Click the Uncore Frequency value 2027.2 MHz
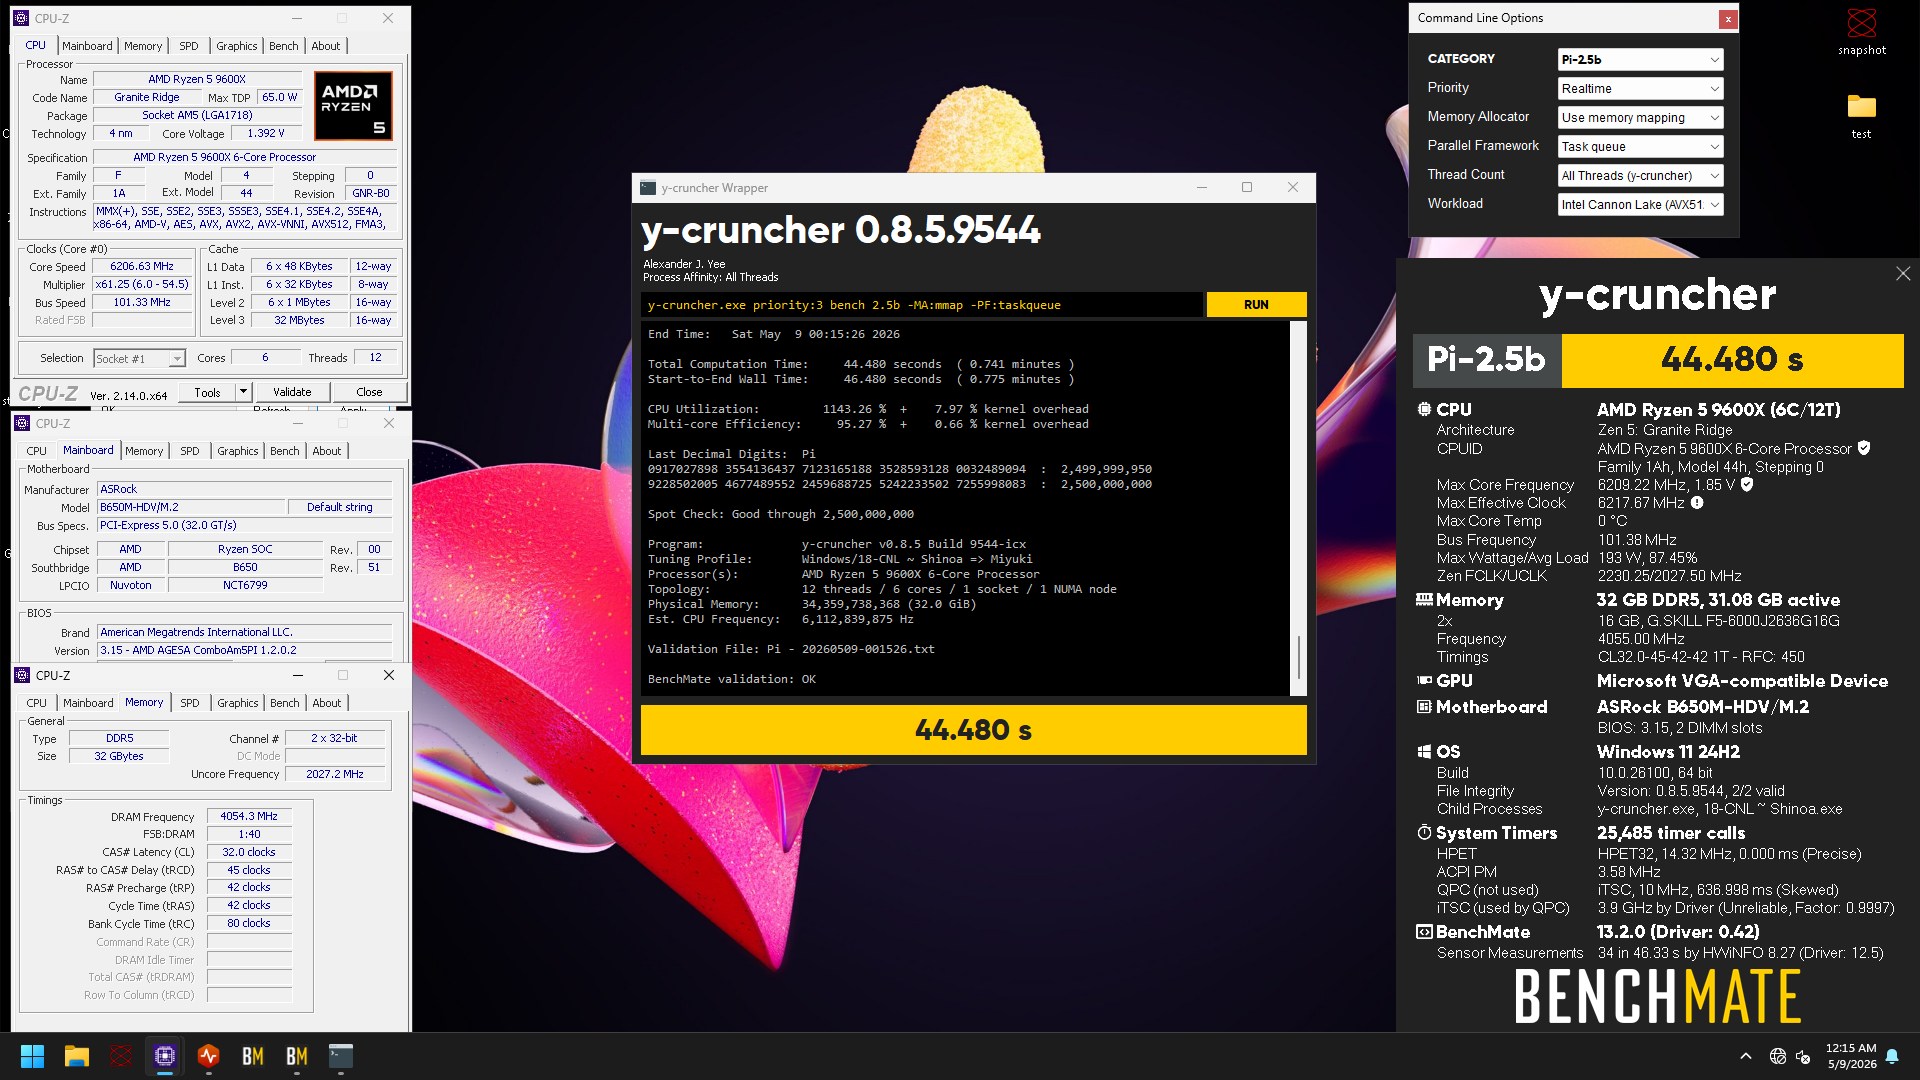 [x=335, y=775]
